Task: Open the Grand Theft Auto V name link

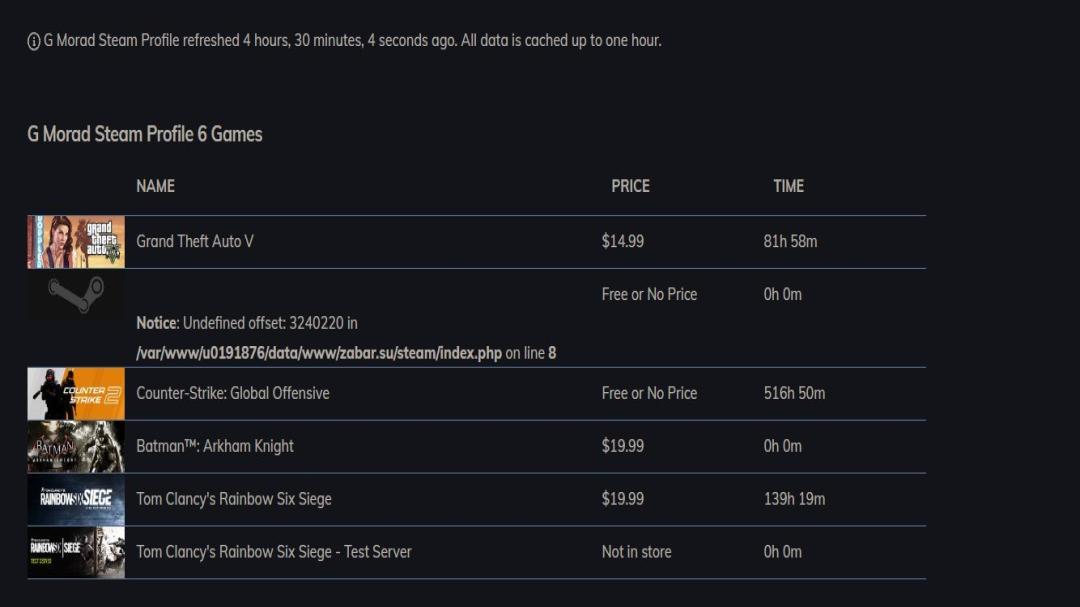Action: (195, 241)
